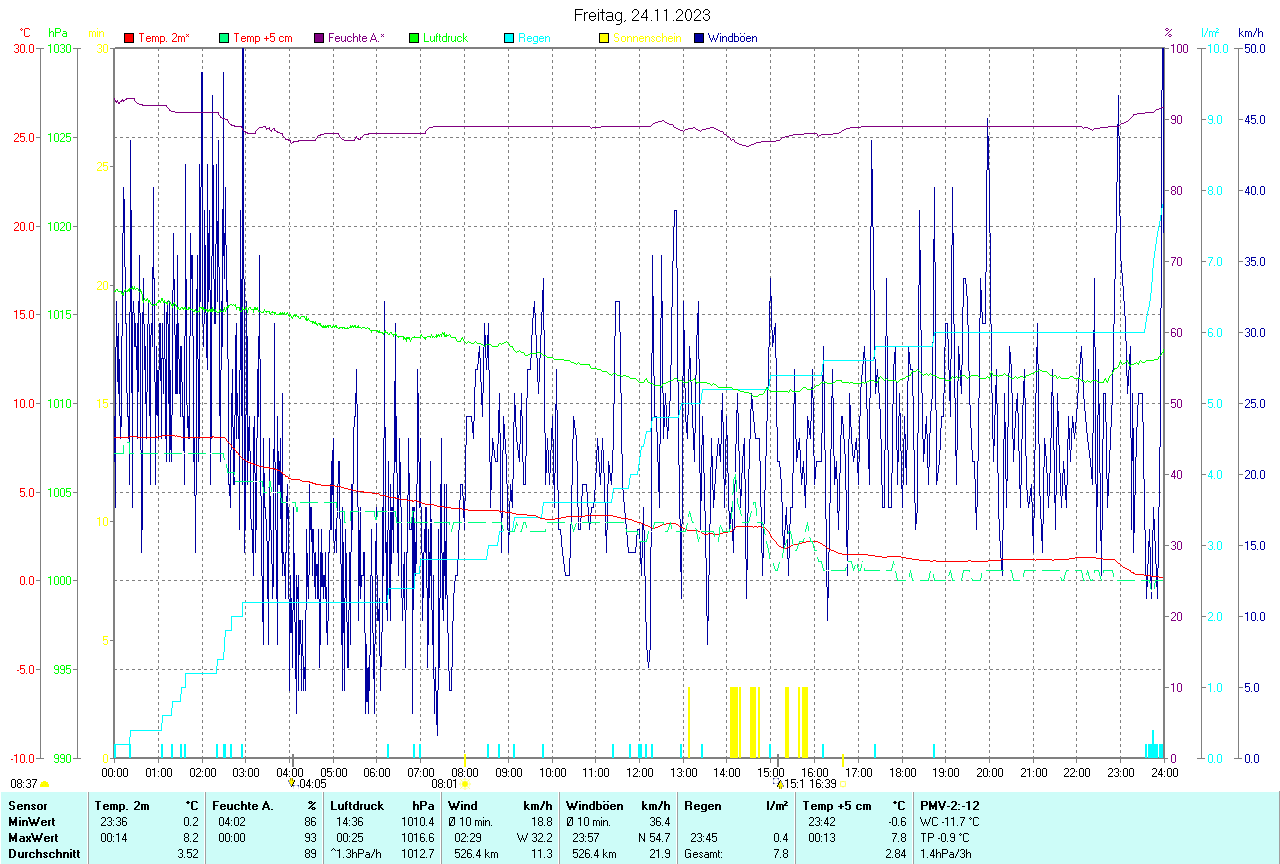Click the 1030 hPa axis value
The height and width of the screenshot is (864, 1280).
tap(60, 48)
